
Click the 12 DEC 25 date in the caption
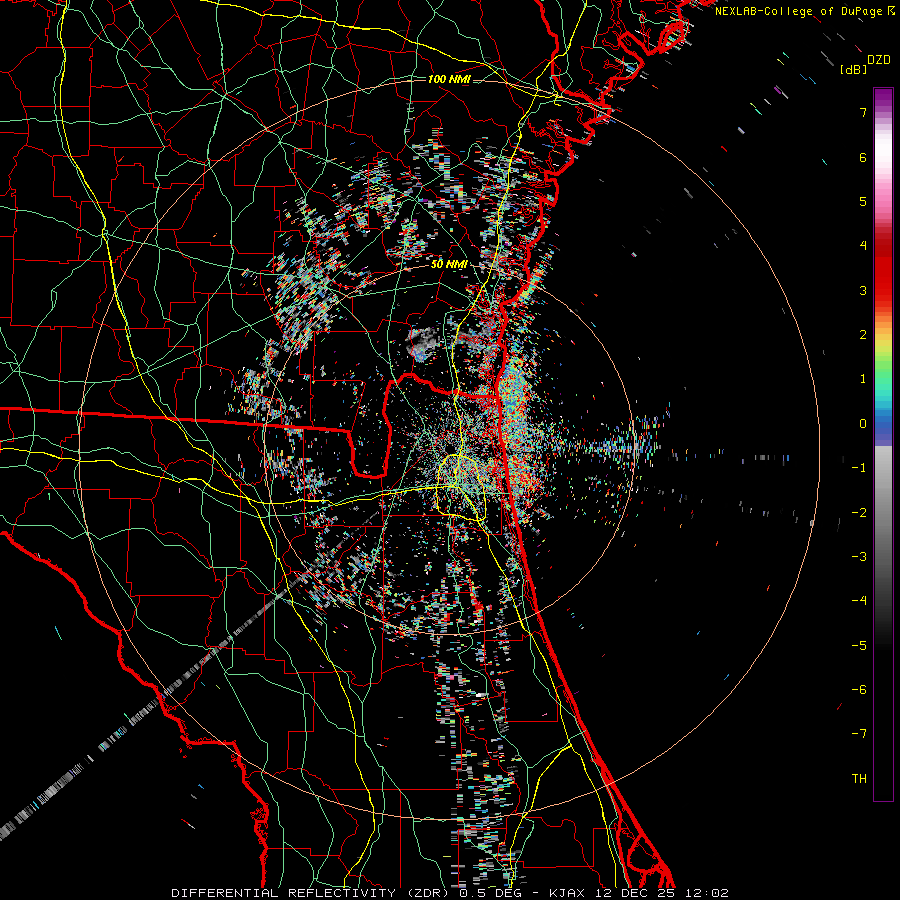click(x=634, y=893)
